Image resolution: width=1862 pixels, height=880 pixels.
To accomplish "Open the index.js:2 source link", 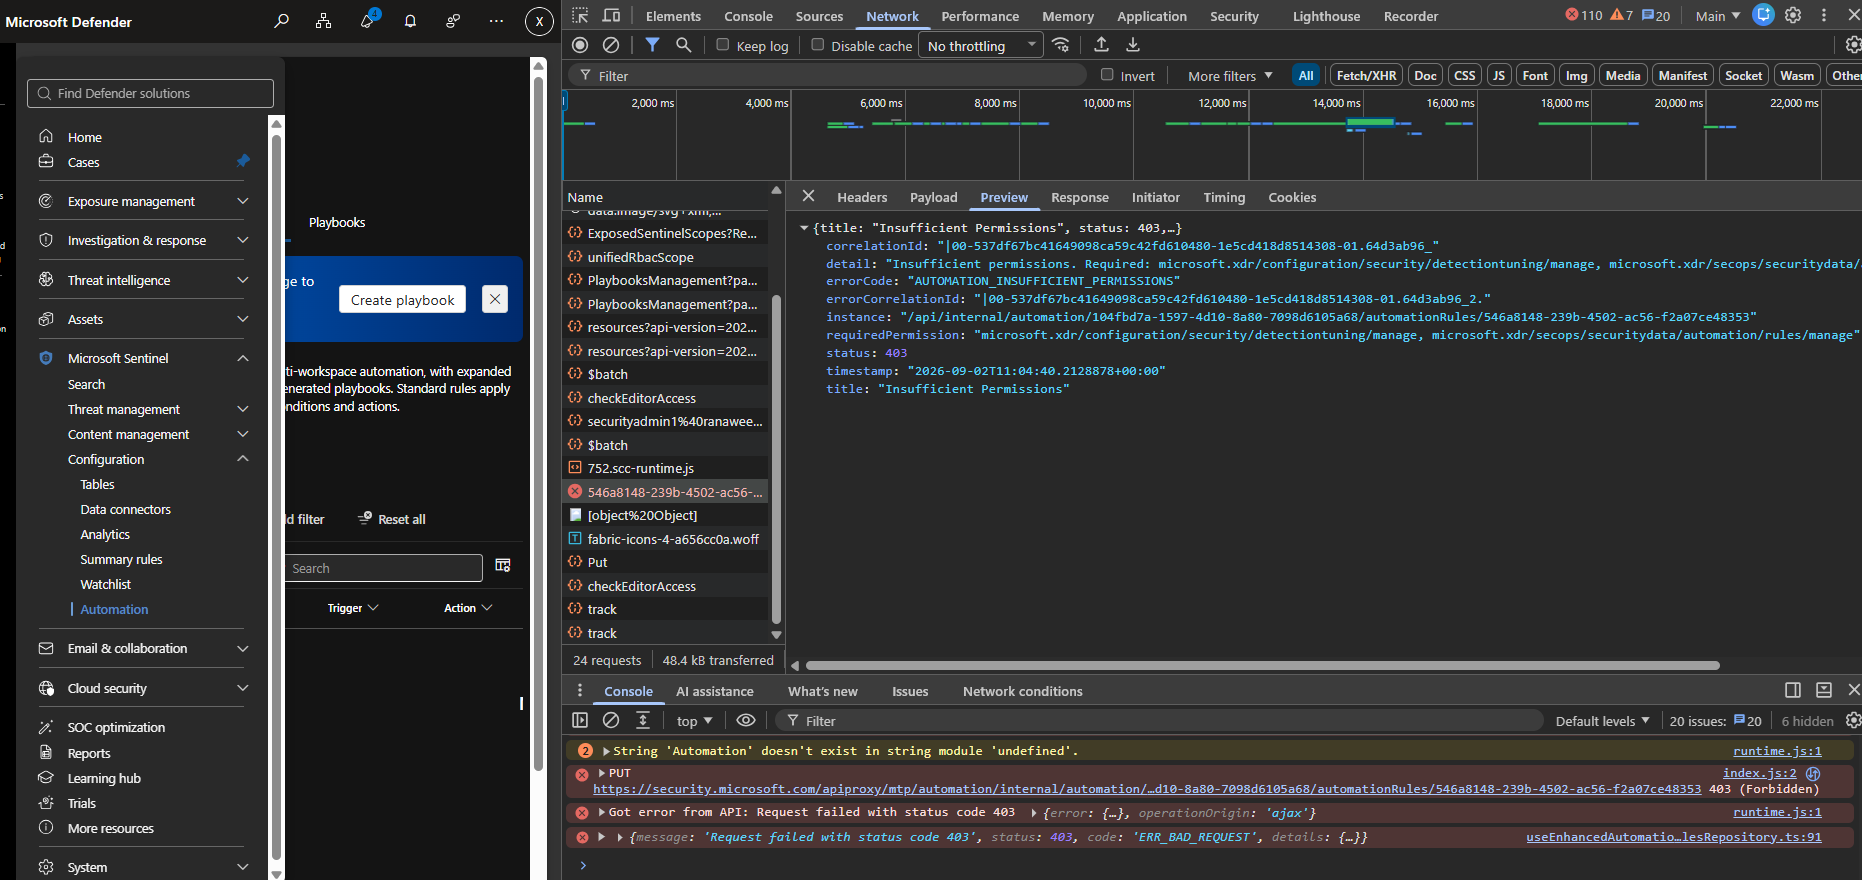I will coord(1759,773).
